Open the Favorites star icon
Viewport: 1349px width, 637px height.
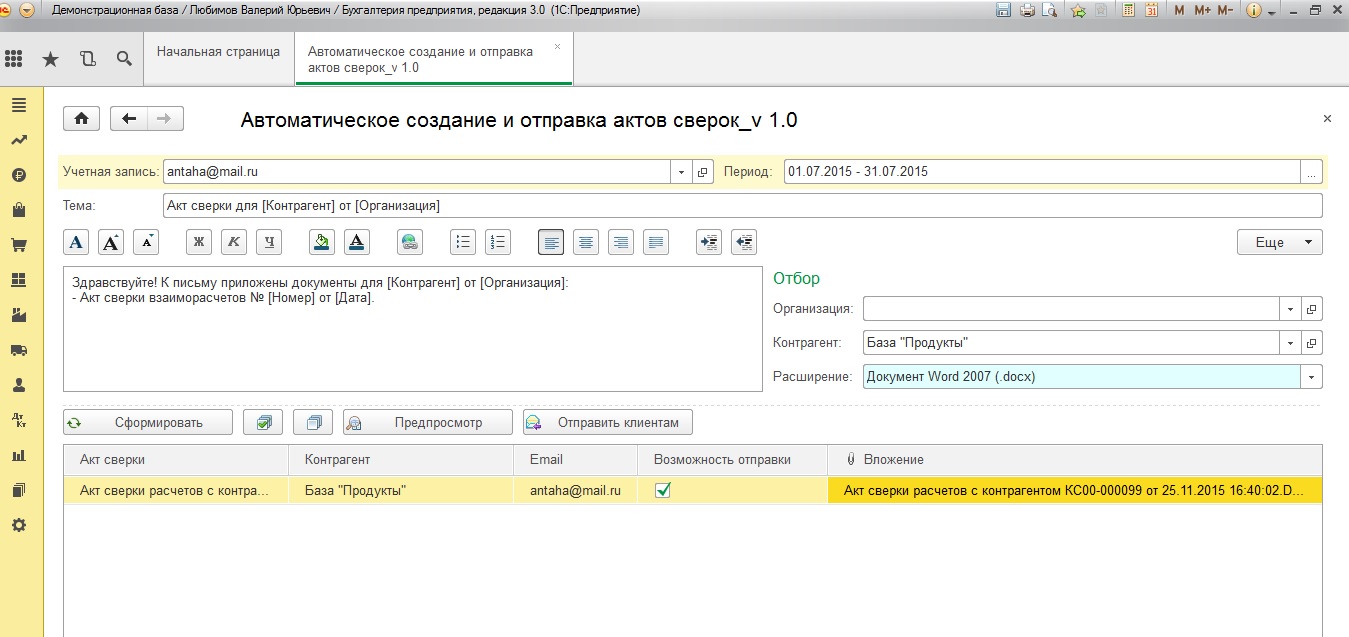click(x=50, y=59)
